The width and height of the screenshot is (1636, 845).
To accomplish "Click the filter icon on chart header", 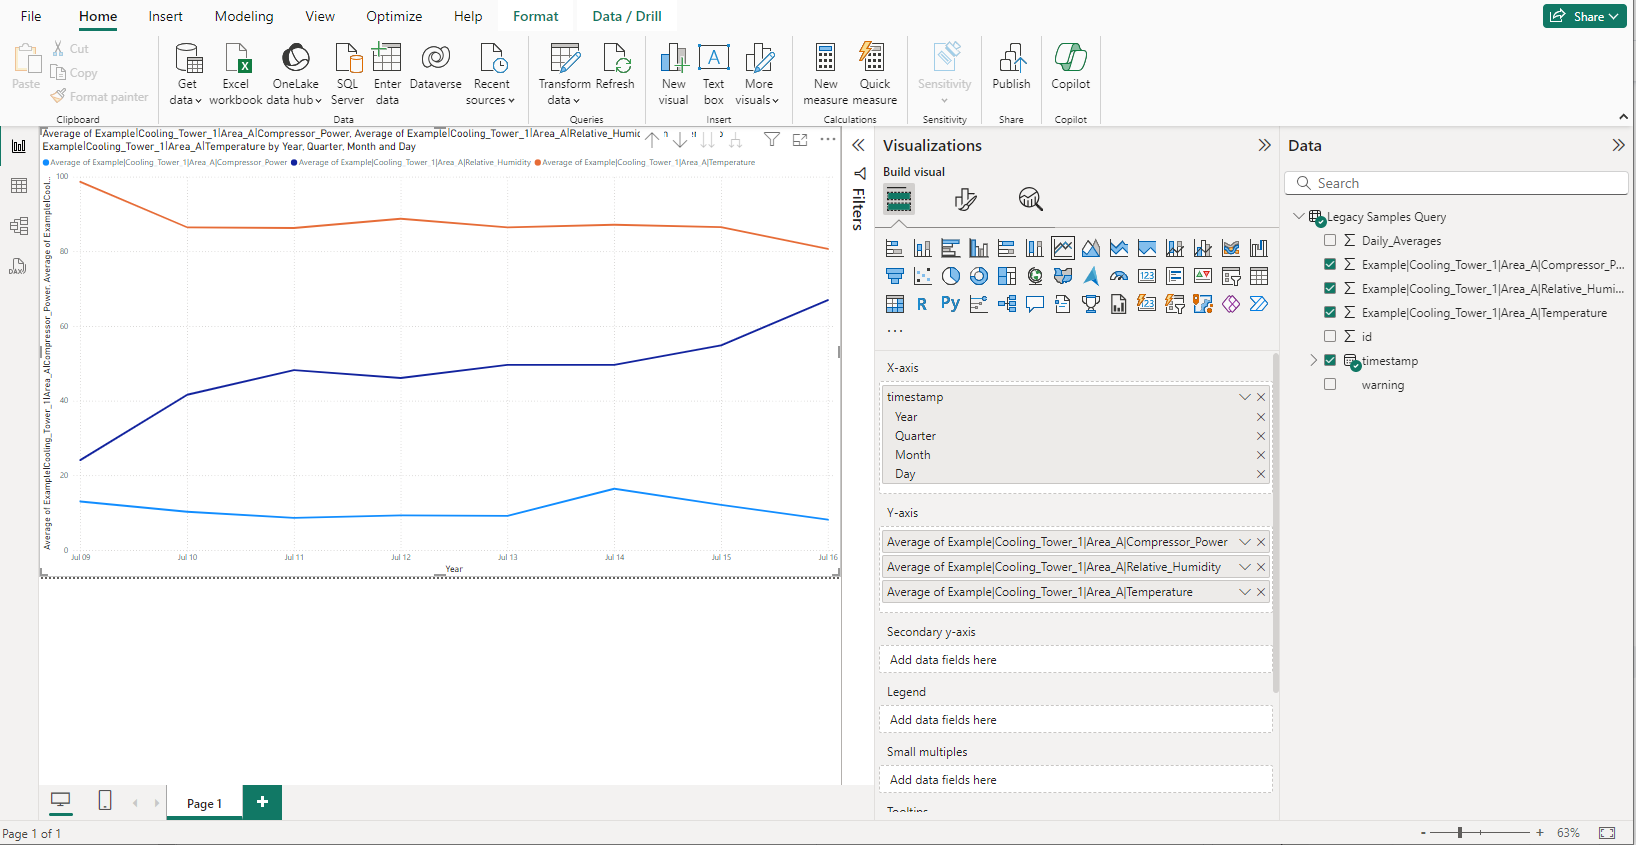I will pos(771,140).
